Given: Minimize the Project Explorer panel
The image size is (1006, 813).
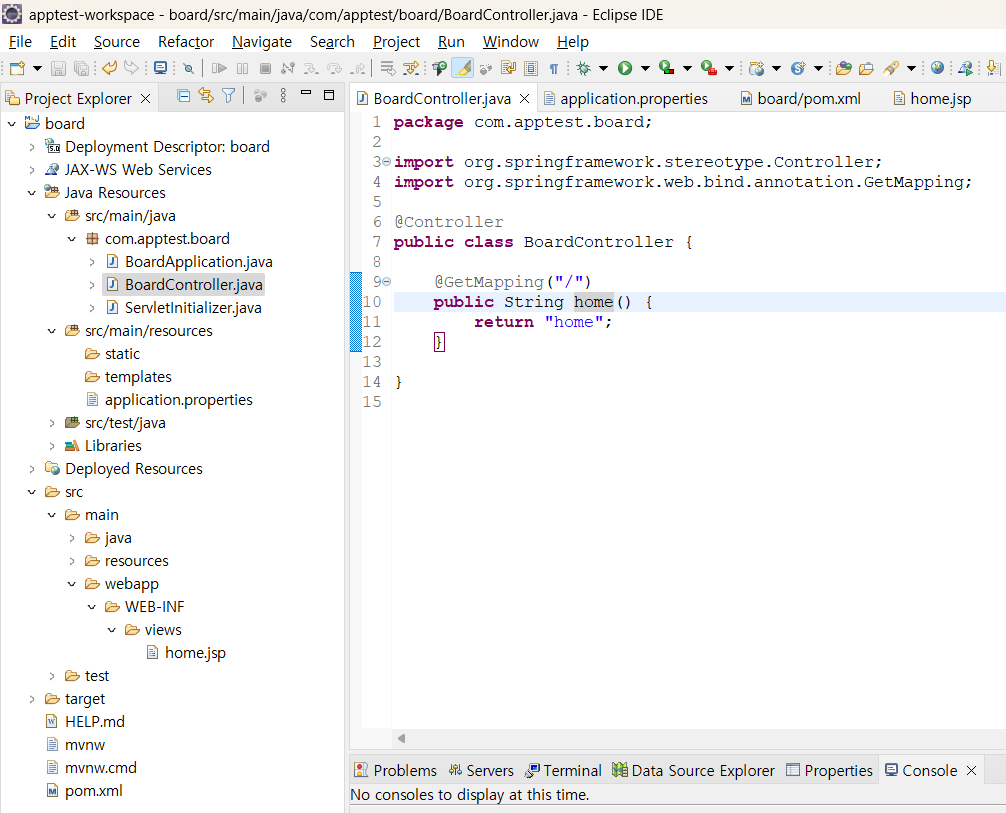Looking at the screenshot, I should (306, 94).
